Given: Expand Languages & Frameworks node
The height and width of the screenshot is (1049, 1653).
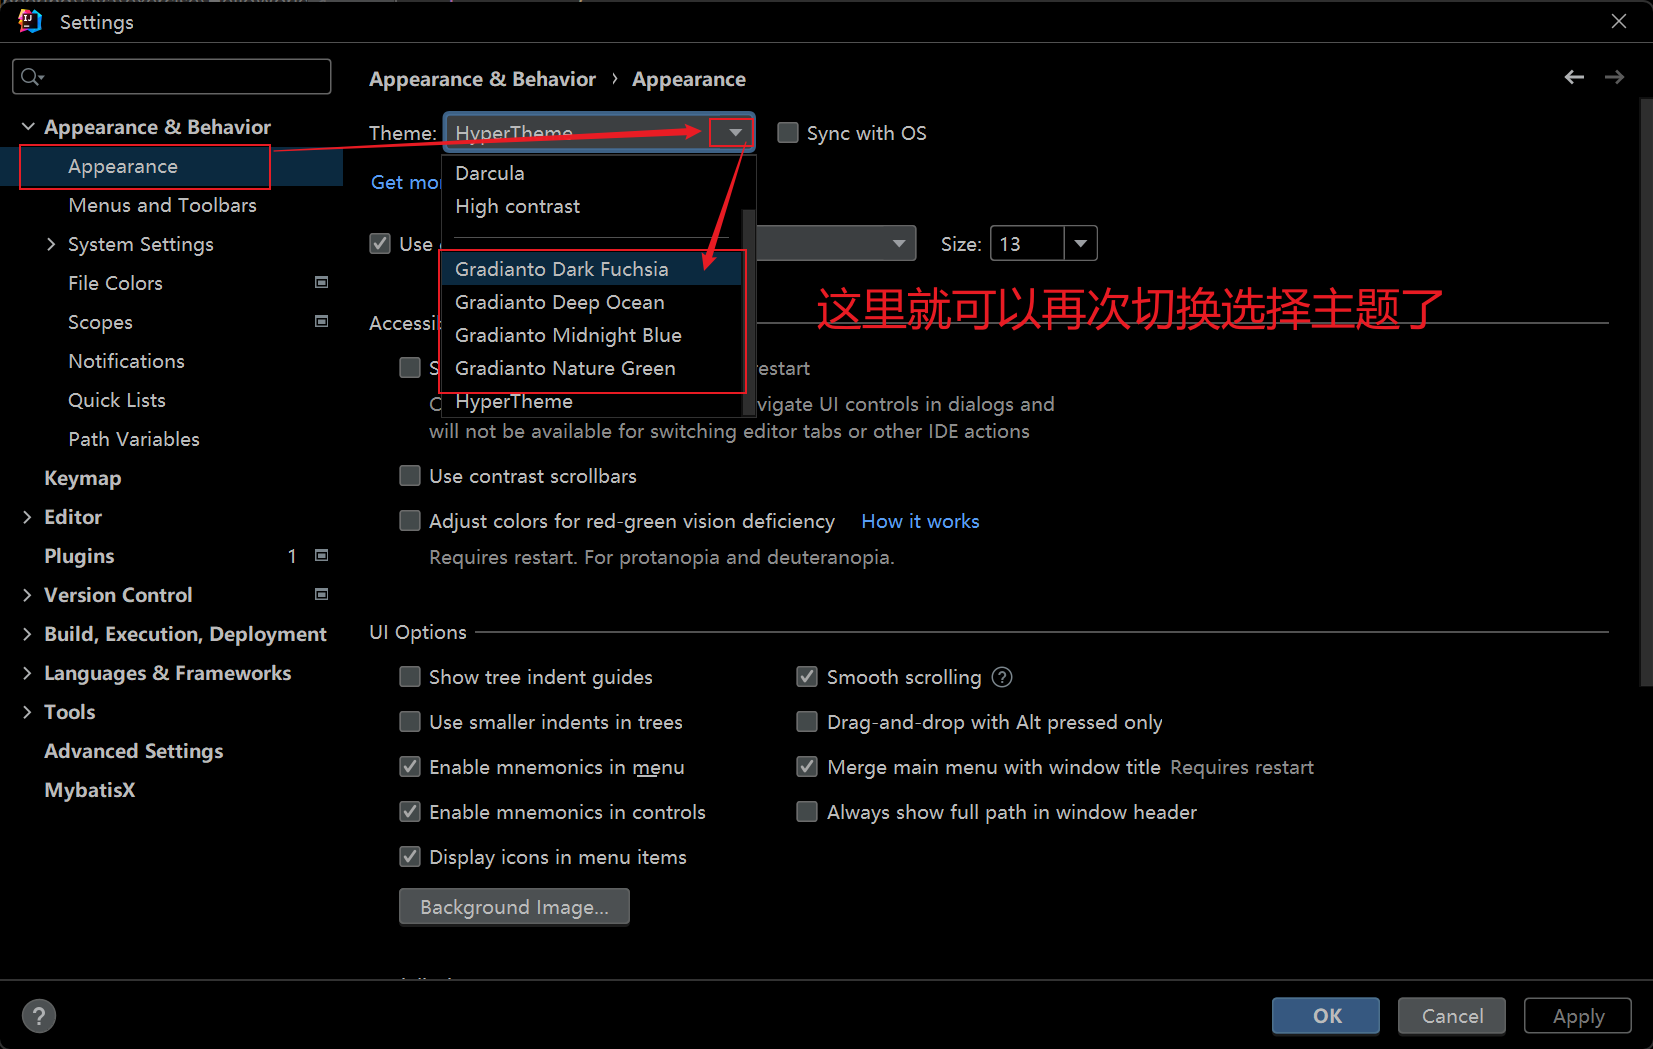Looking at the screenshot, I should [x=27, y=673].
